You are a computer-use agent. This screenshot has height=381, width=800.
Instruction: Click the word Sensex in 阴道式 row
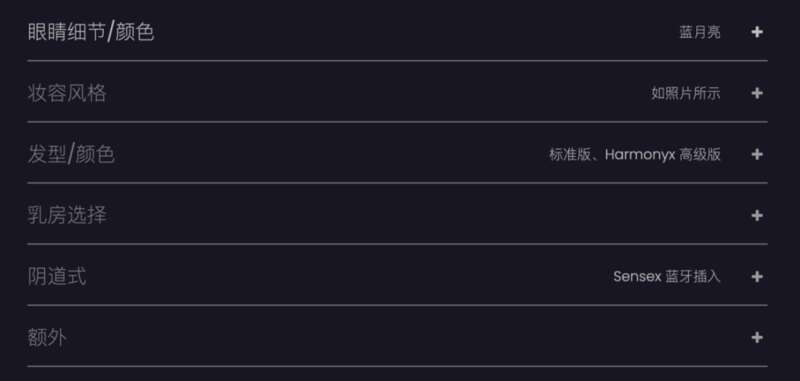pyautogui.click(x=637, y=276)
